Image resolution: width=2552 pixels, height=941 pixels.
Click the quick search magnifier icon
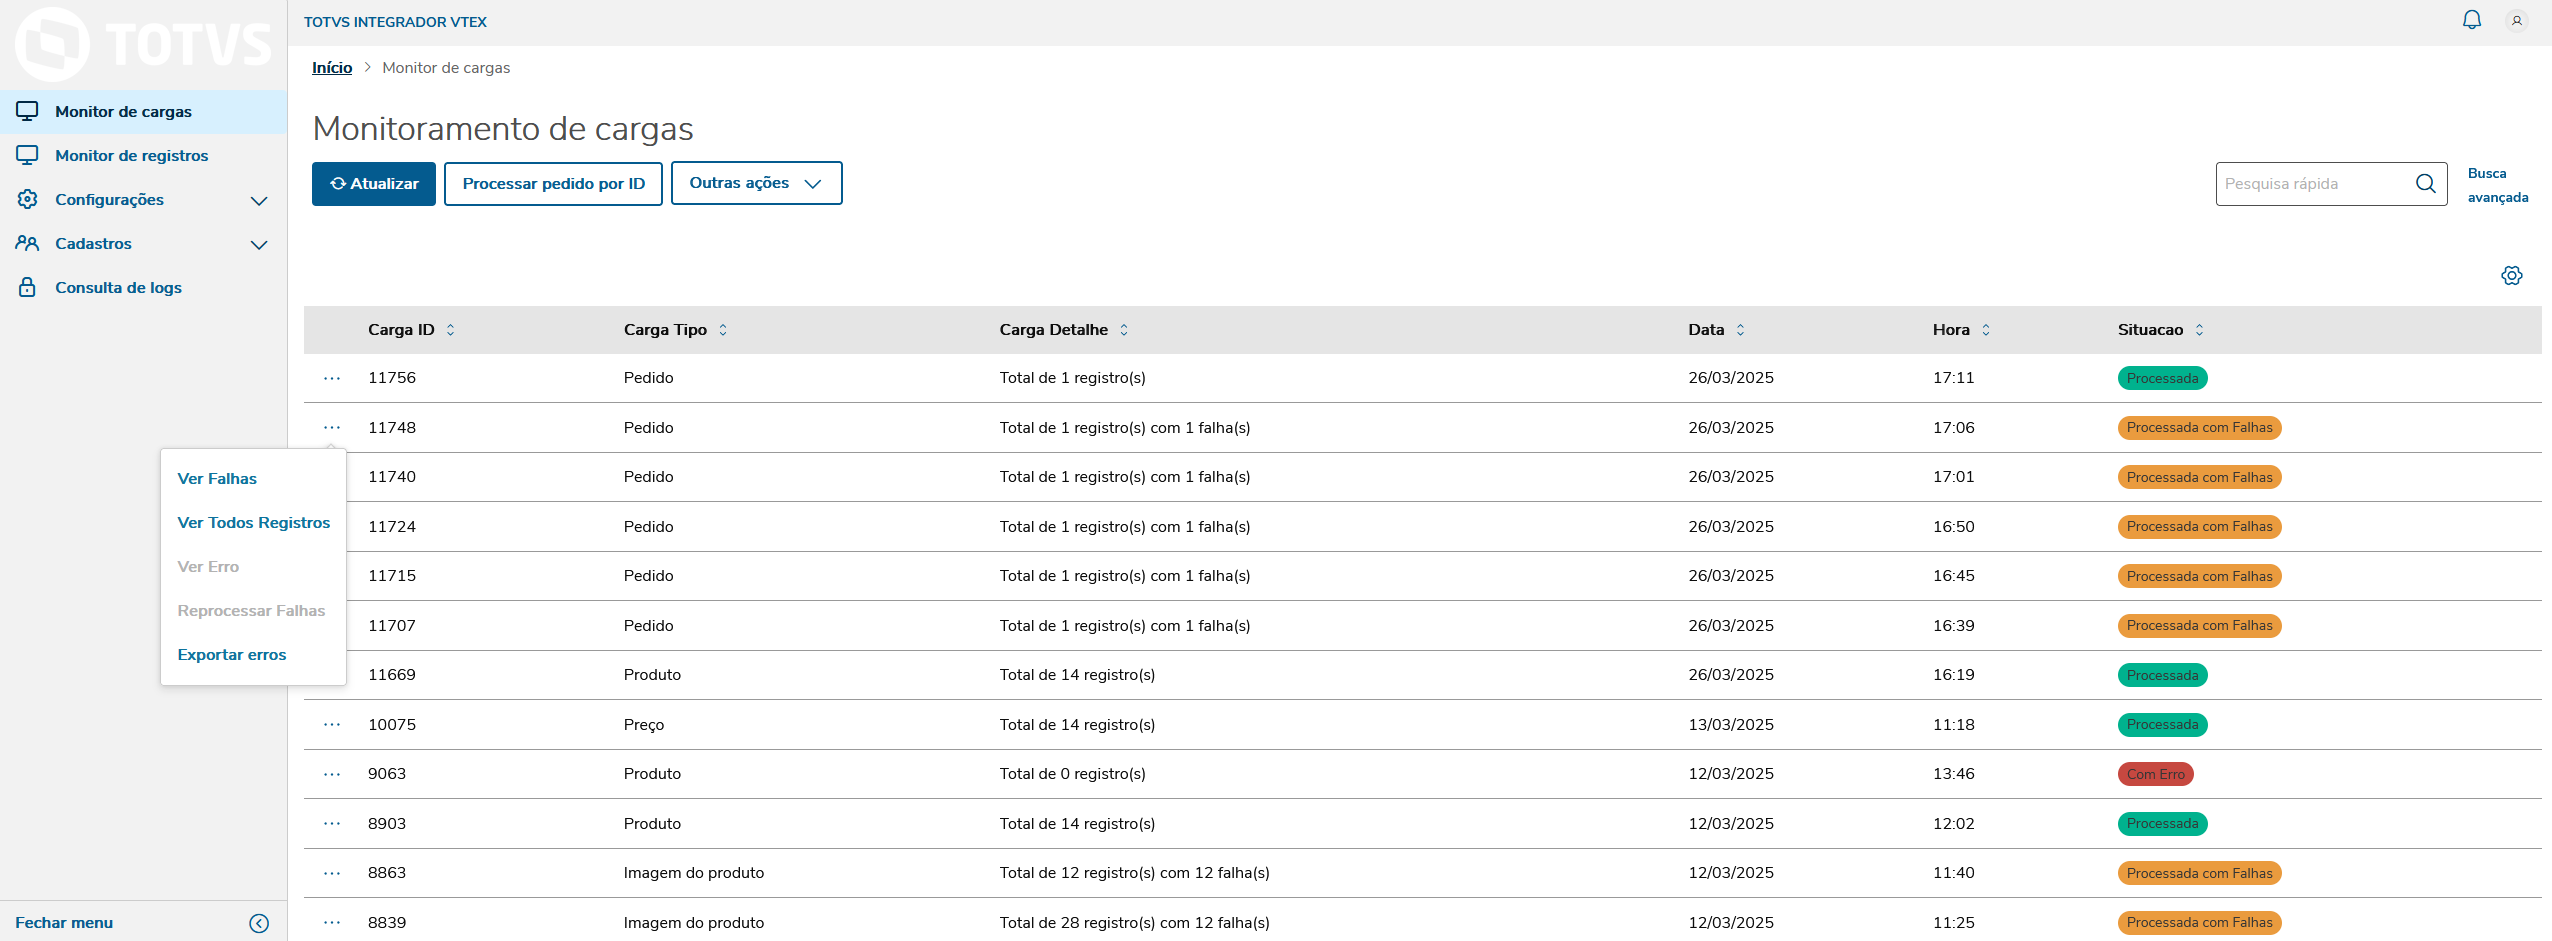pos(2426,184)
